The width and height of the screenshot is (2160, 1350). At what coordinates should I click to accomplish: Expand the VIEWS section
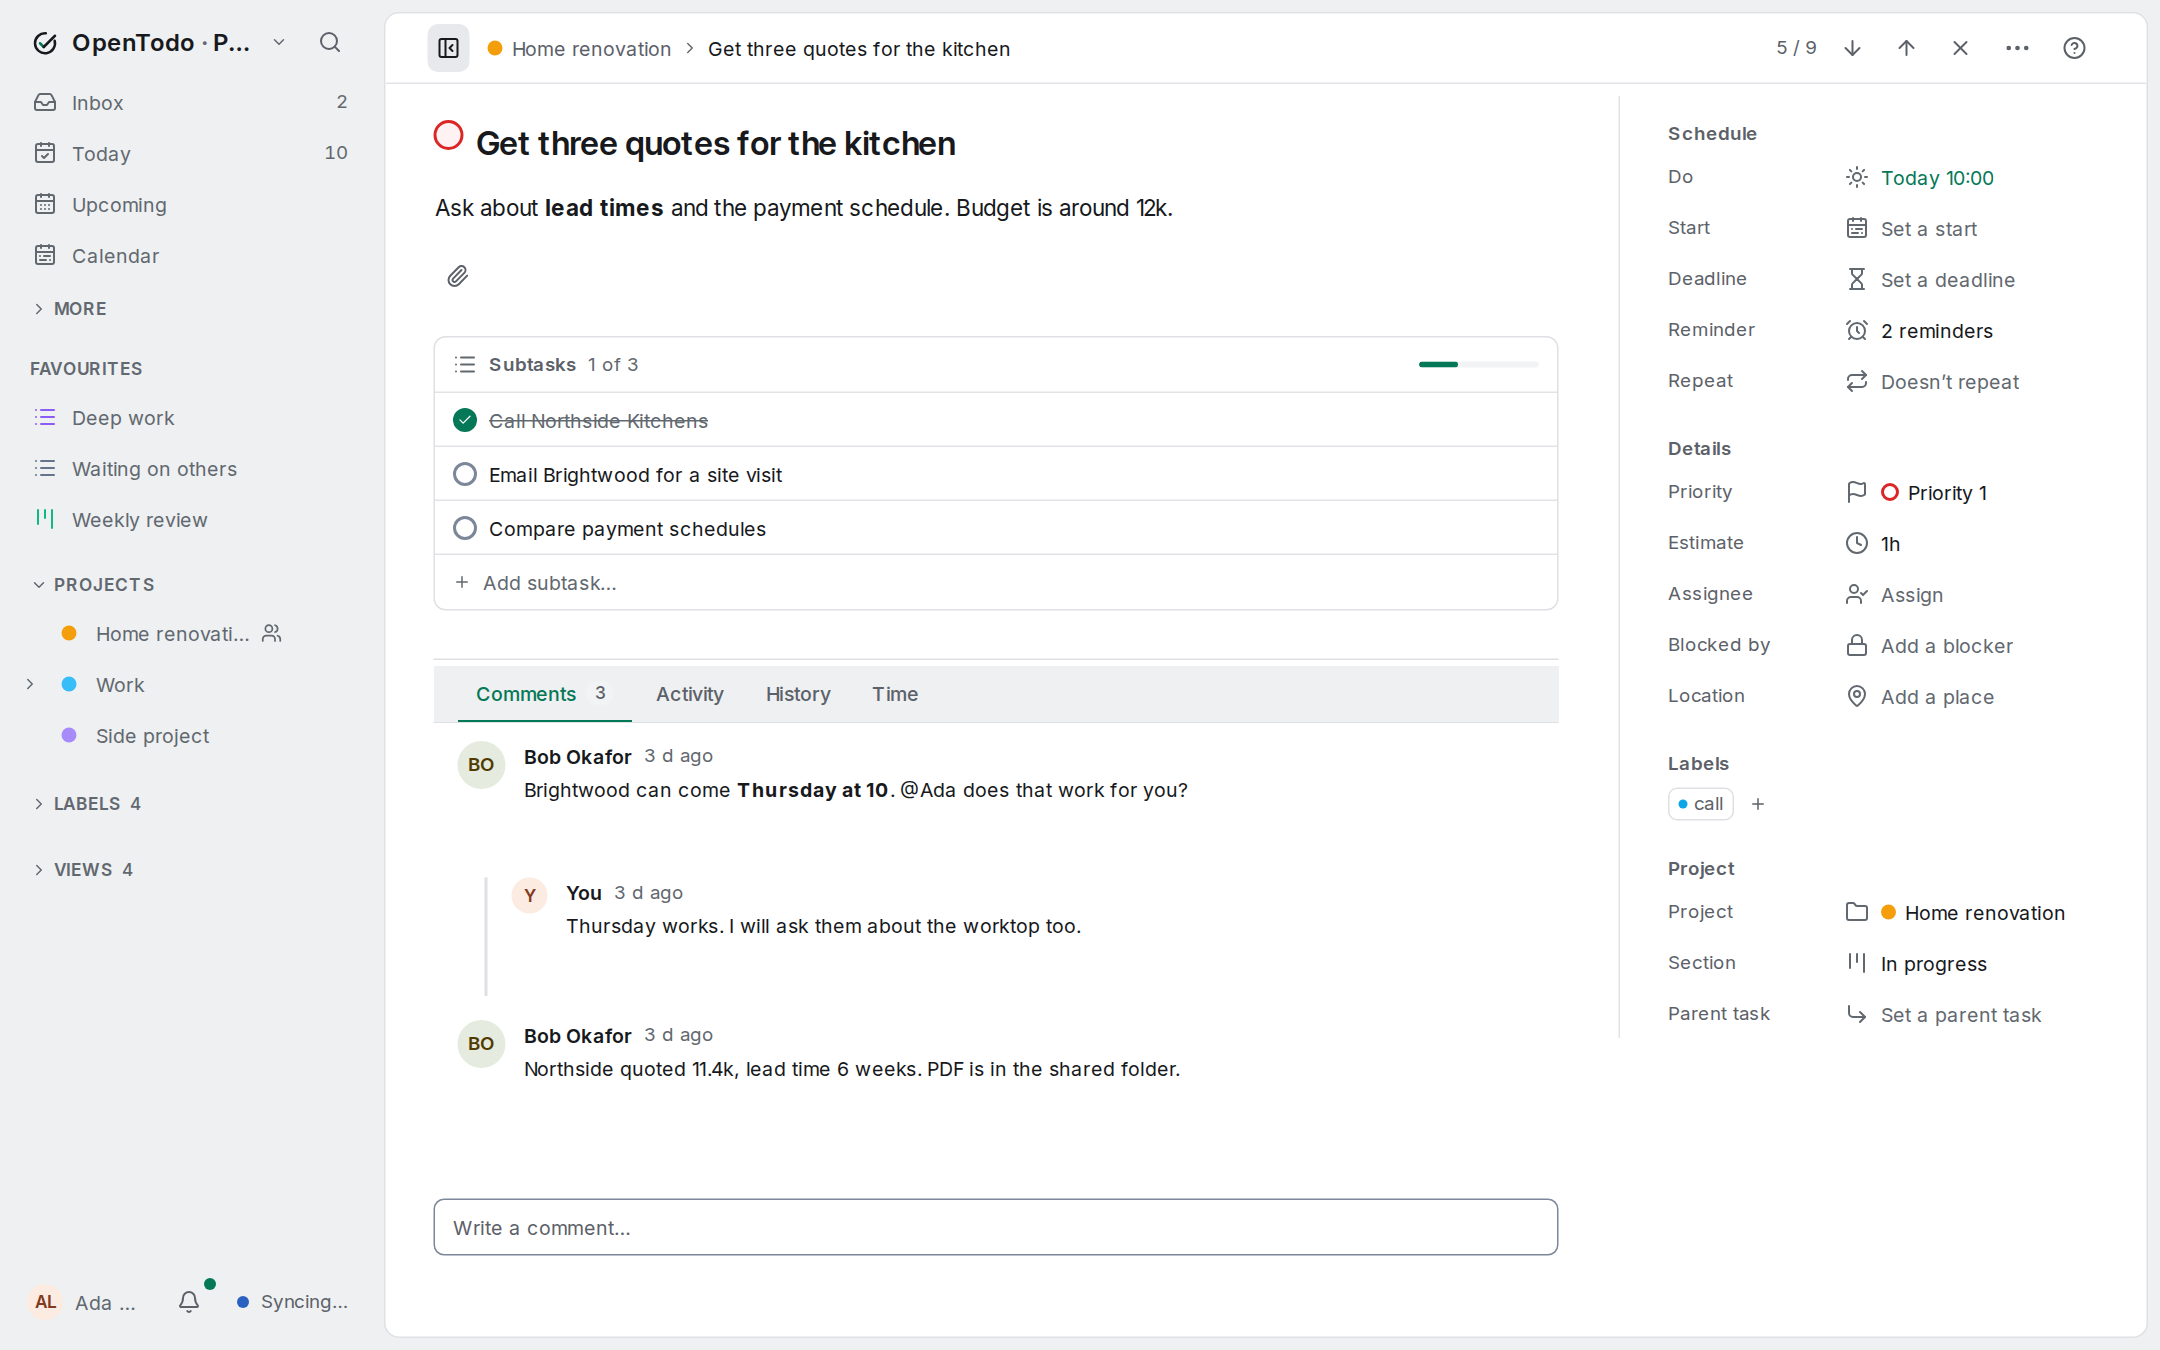point(83,869)
